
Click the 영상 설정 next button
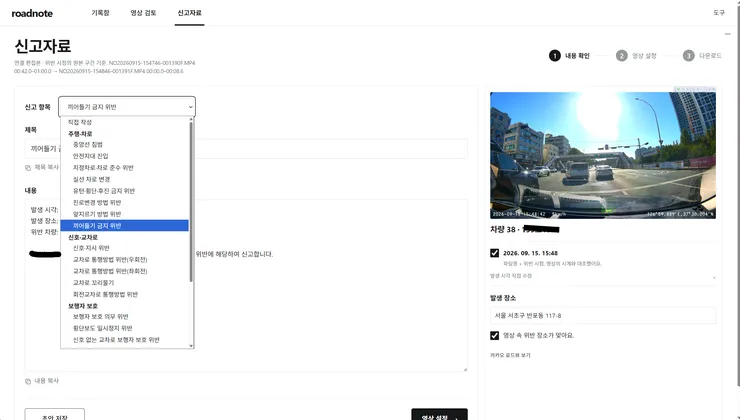[439, 415]
